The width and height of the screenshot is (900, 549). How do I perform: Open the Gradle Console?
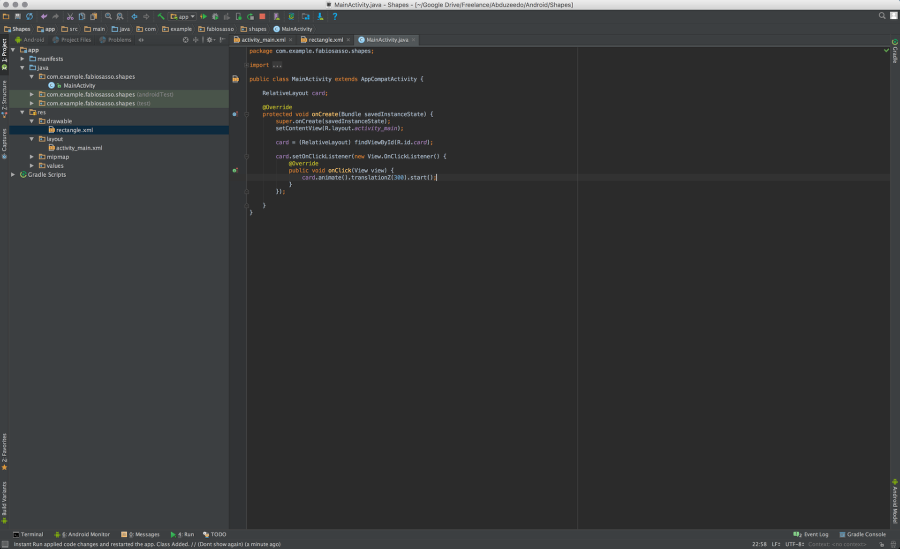click(x=862, y=534)
